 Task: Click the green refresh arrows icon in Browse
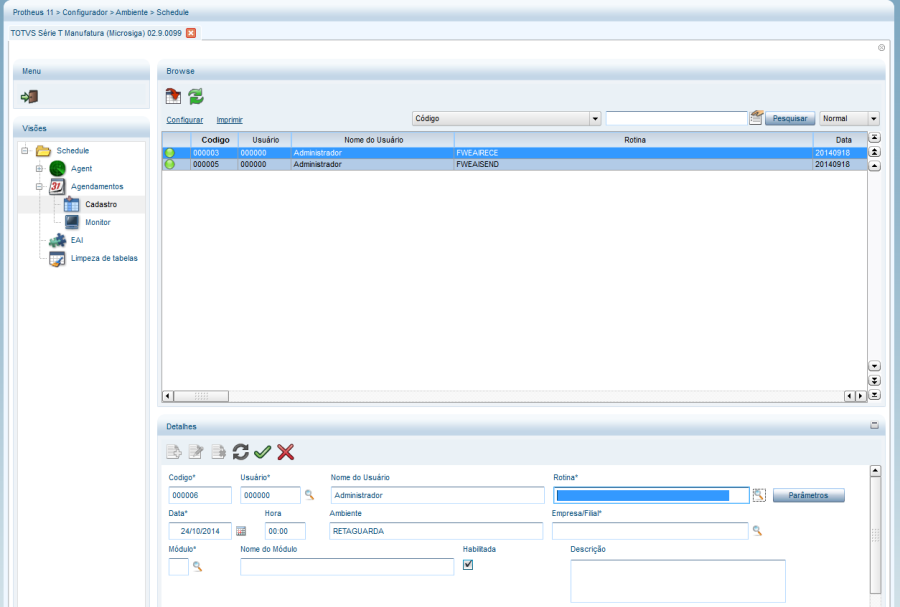pyautogui.click(x=196, y=96)
